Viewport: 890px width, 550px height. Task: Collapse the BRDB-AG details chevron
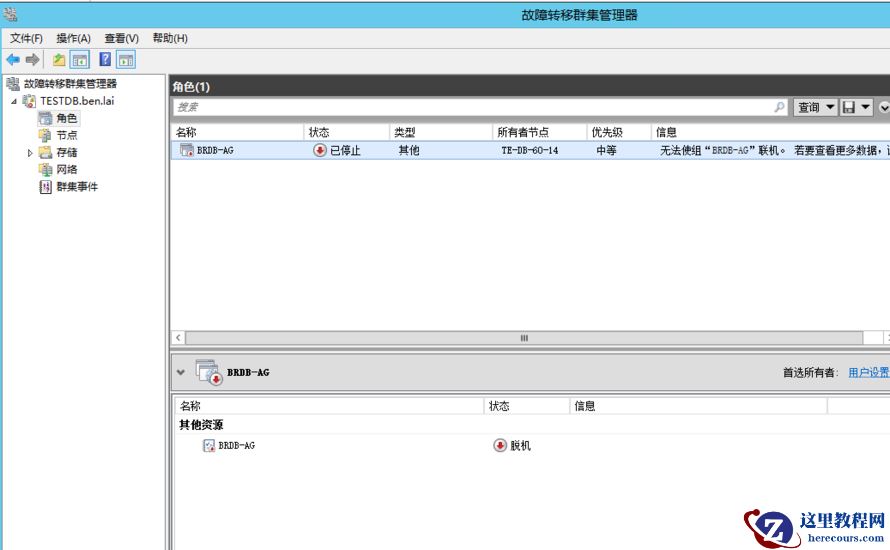point(180,372)
